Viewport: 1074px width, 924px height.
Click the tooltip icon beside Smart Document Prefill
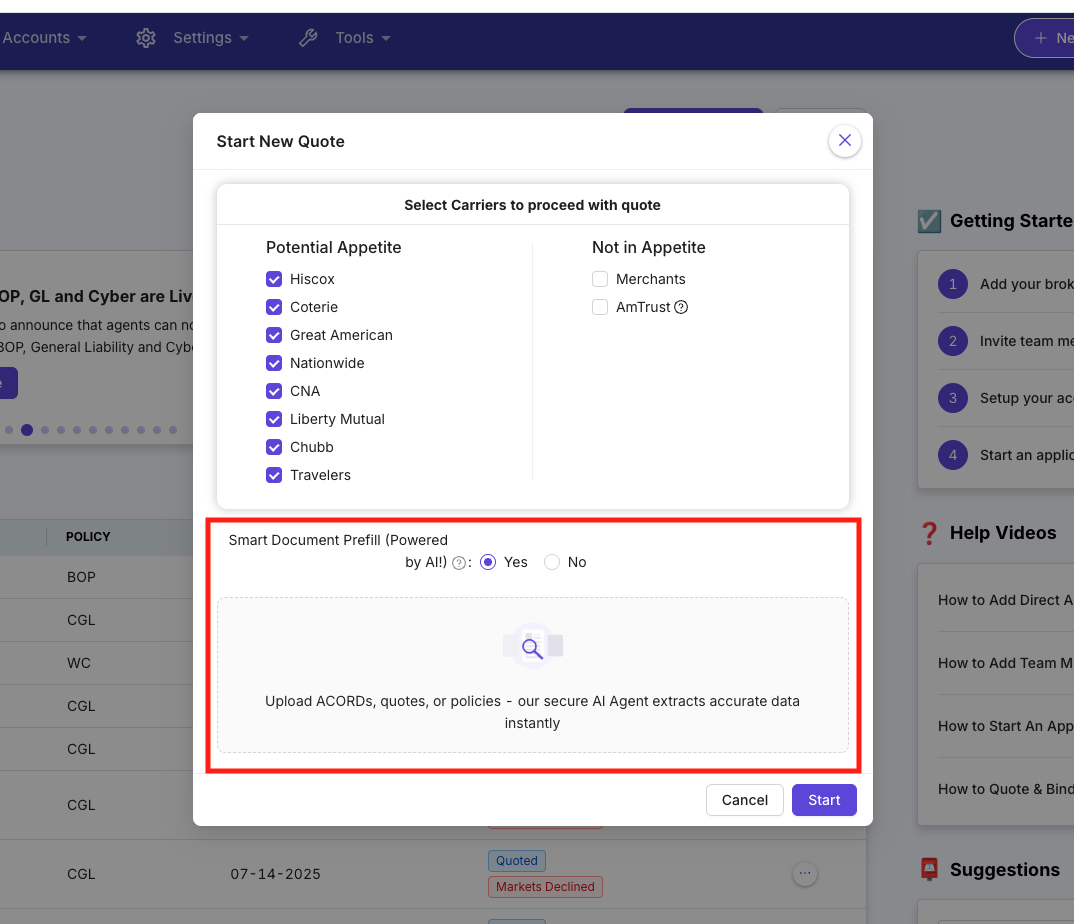459,562
